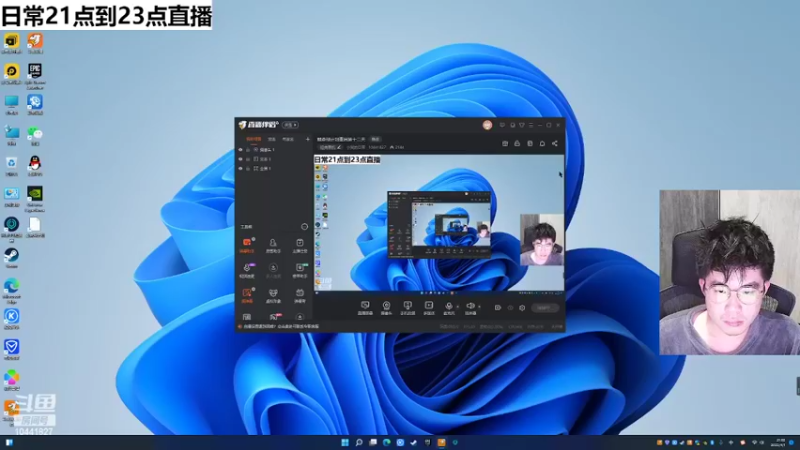Click the shield-shaped icon in the title bar
Screen dimensions: 800x450
(521, 125)
